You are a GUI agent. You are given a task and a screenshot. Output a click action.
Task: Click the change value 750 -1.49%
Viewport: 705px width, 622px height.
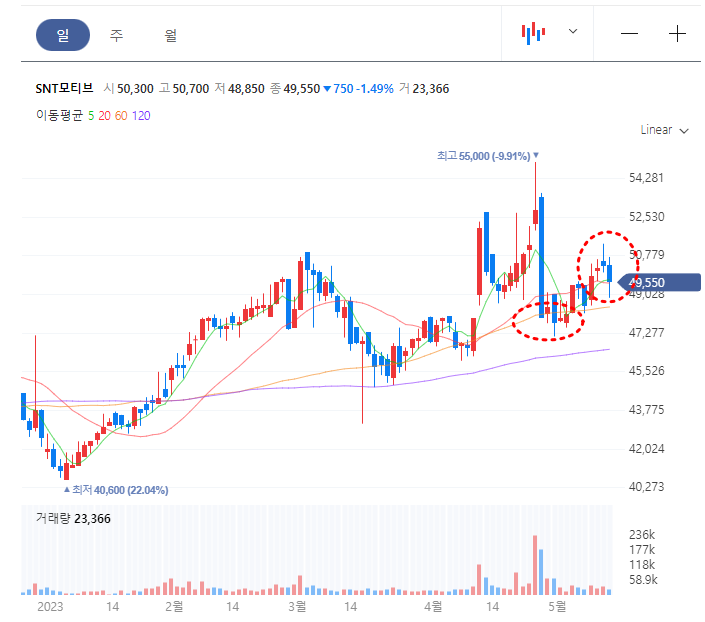click(359, 89)
